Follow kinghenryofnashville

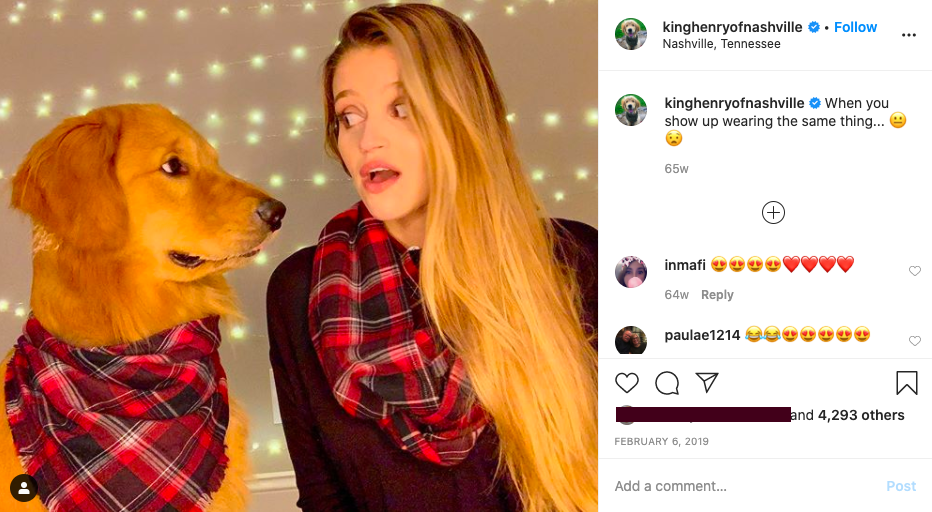pyautogui.click(x=855, y=27)
